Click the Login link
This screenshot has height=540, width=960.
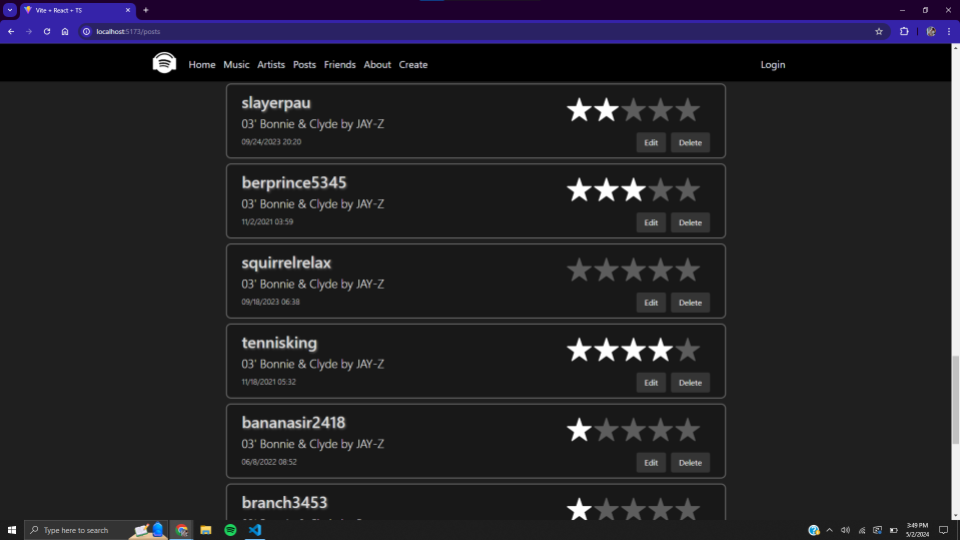773,64
